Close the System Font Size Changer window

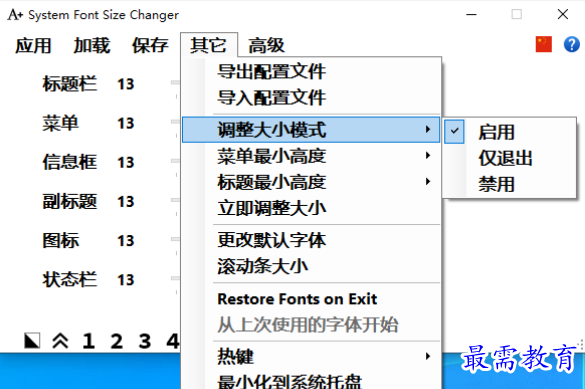563,15
